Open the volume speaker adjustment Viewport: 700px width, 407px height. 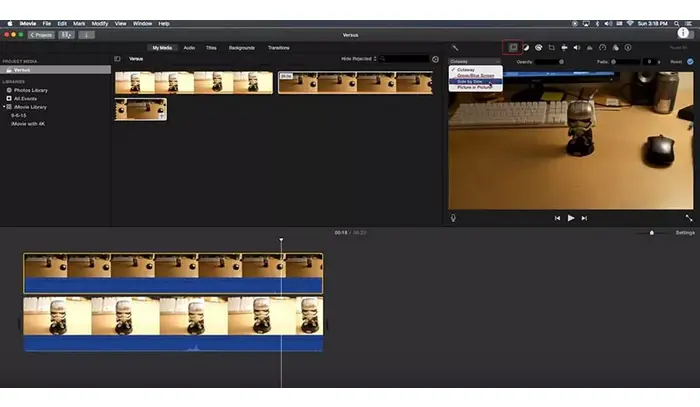(577, 48)
